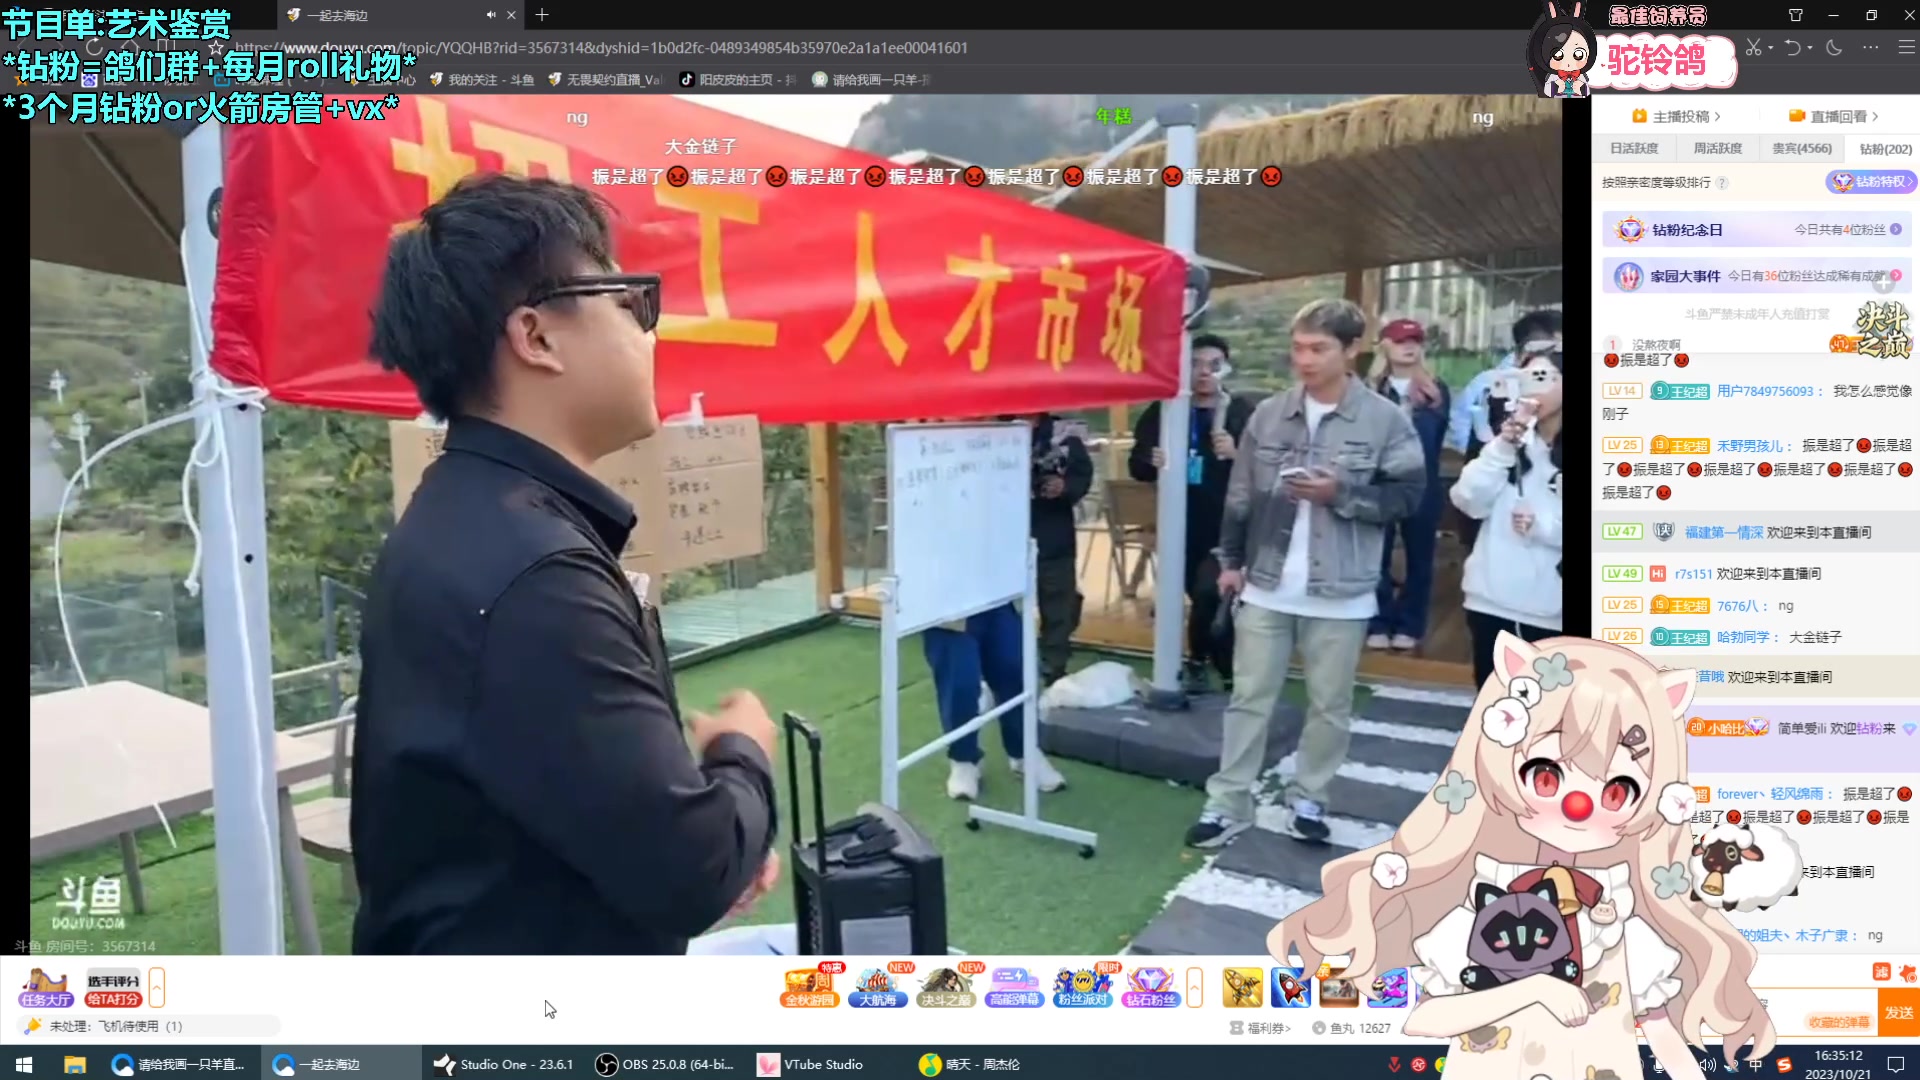Click the 鱼丸 12627 balance
Viewport: 1920px width, 1080px height.
click(x=1351, y=1028)
